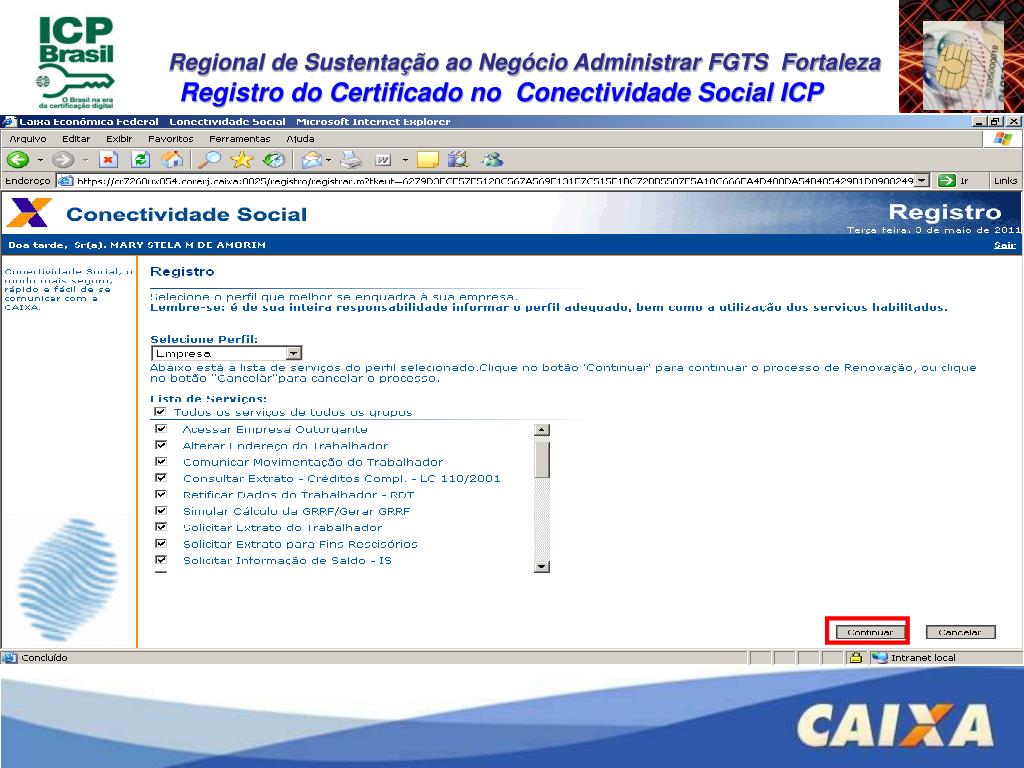Viewport: 1024px width, 768px height.
Task: Click the green Ir go arrow
Action: (946, 181)
